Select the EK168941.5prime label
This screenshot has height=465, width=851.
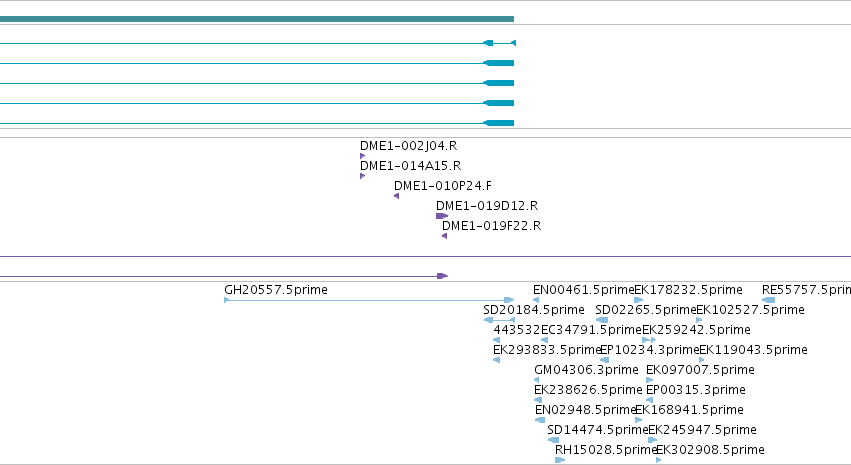click(689, 411)
